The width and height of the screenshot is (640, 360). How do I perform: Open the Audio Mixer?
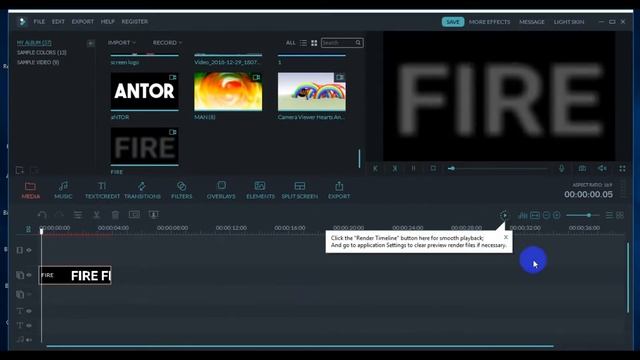point(522,215)
